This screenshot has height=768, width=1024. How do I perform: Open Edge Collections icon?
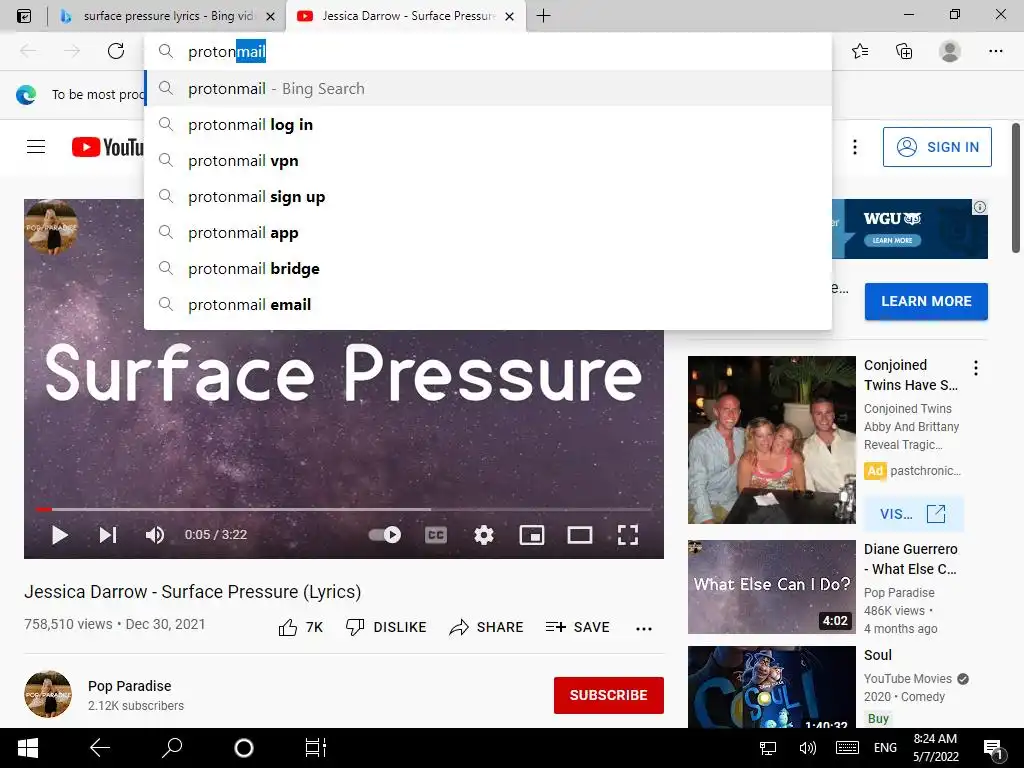904,51
